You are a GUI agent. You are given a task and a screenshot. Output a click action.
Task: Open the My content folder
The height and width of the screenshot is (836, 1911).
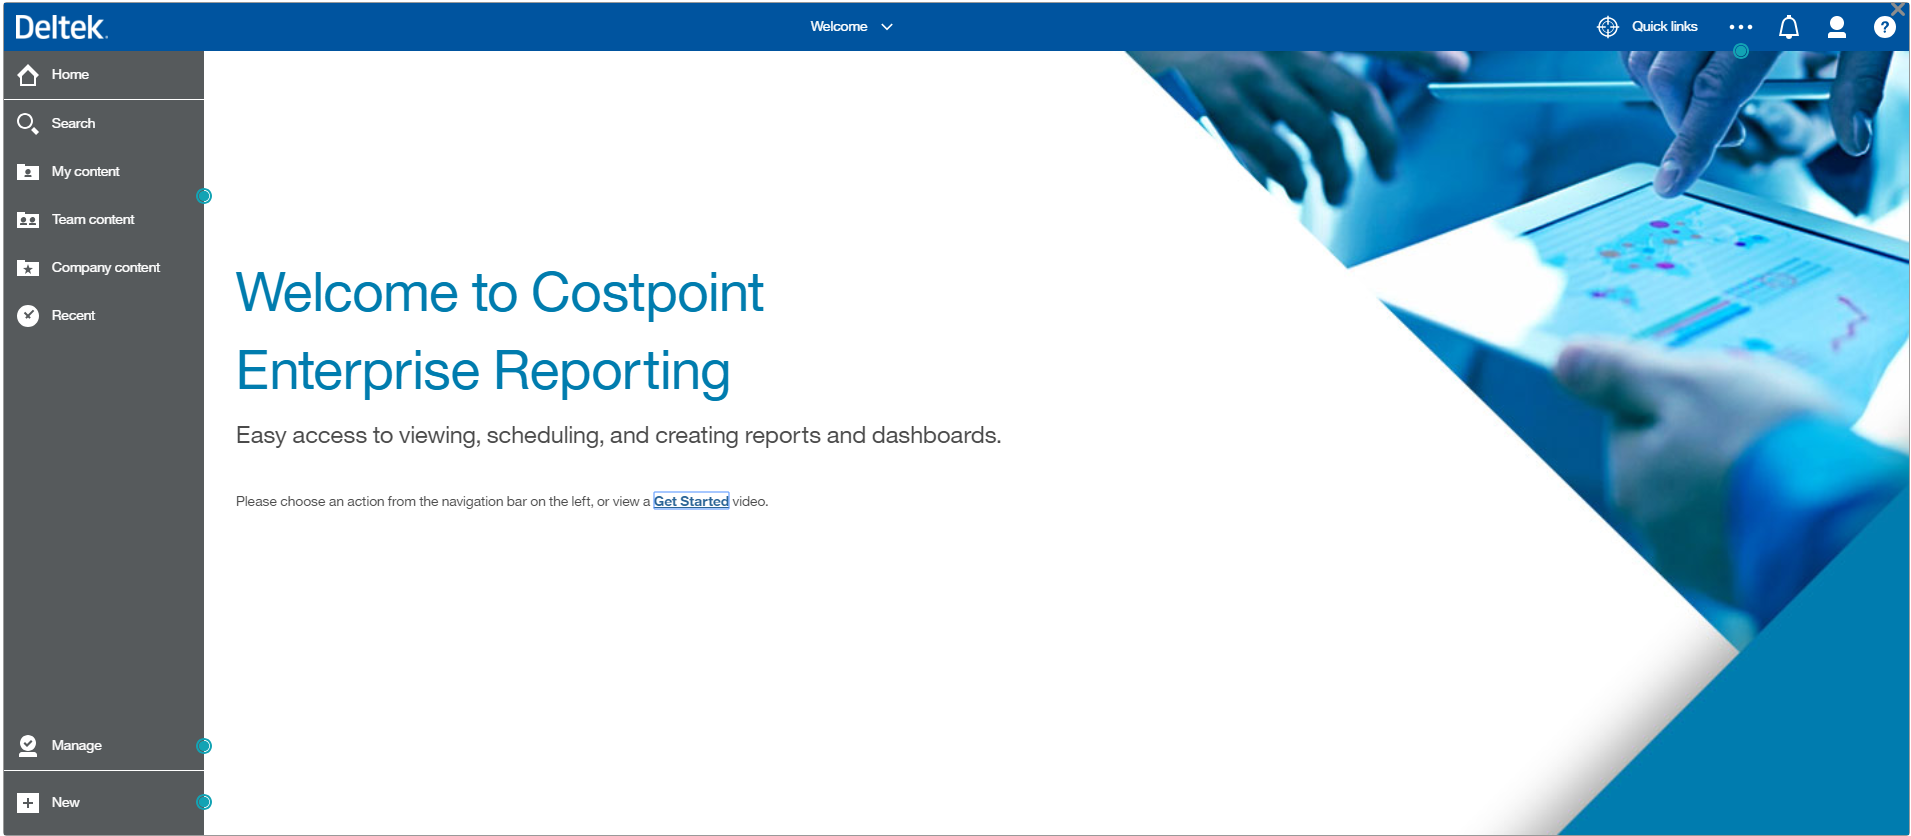[x=28, y=172]
